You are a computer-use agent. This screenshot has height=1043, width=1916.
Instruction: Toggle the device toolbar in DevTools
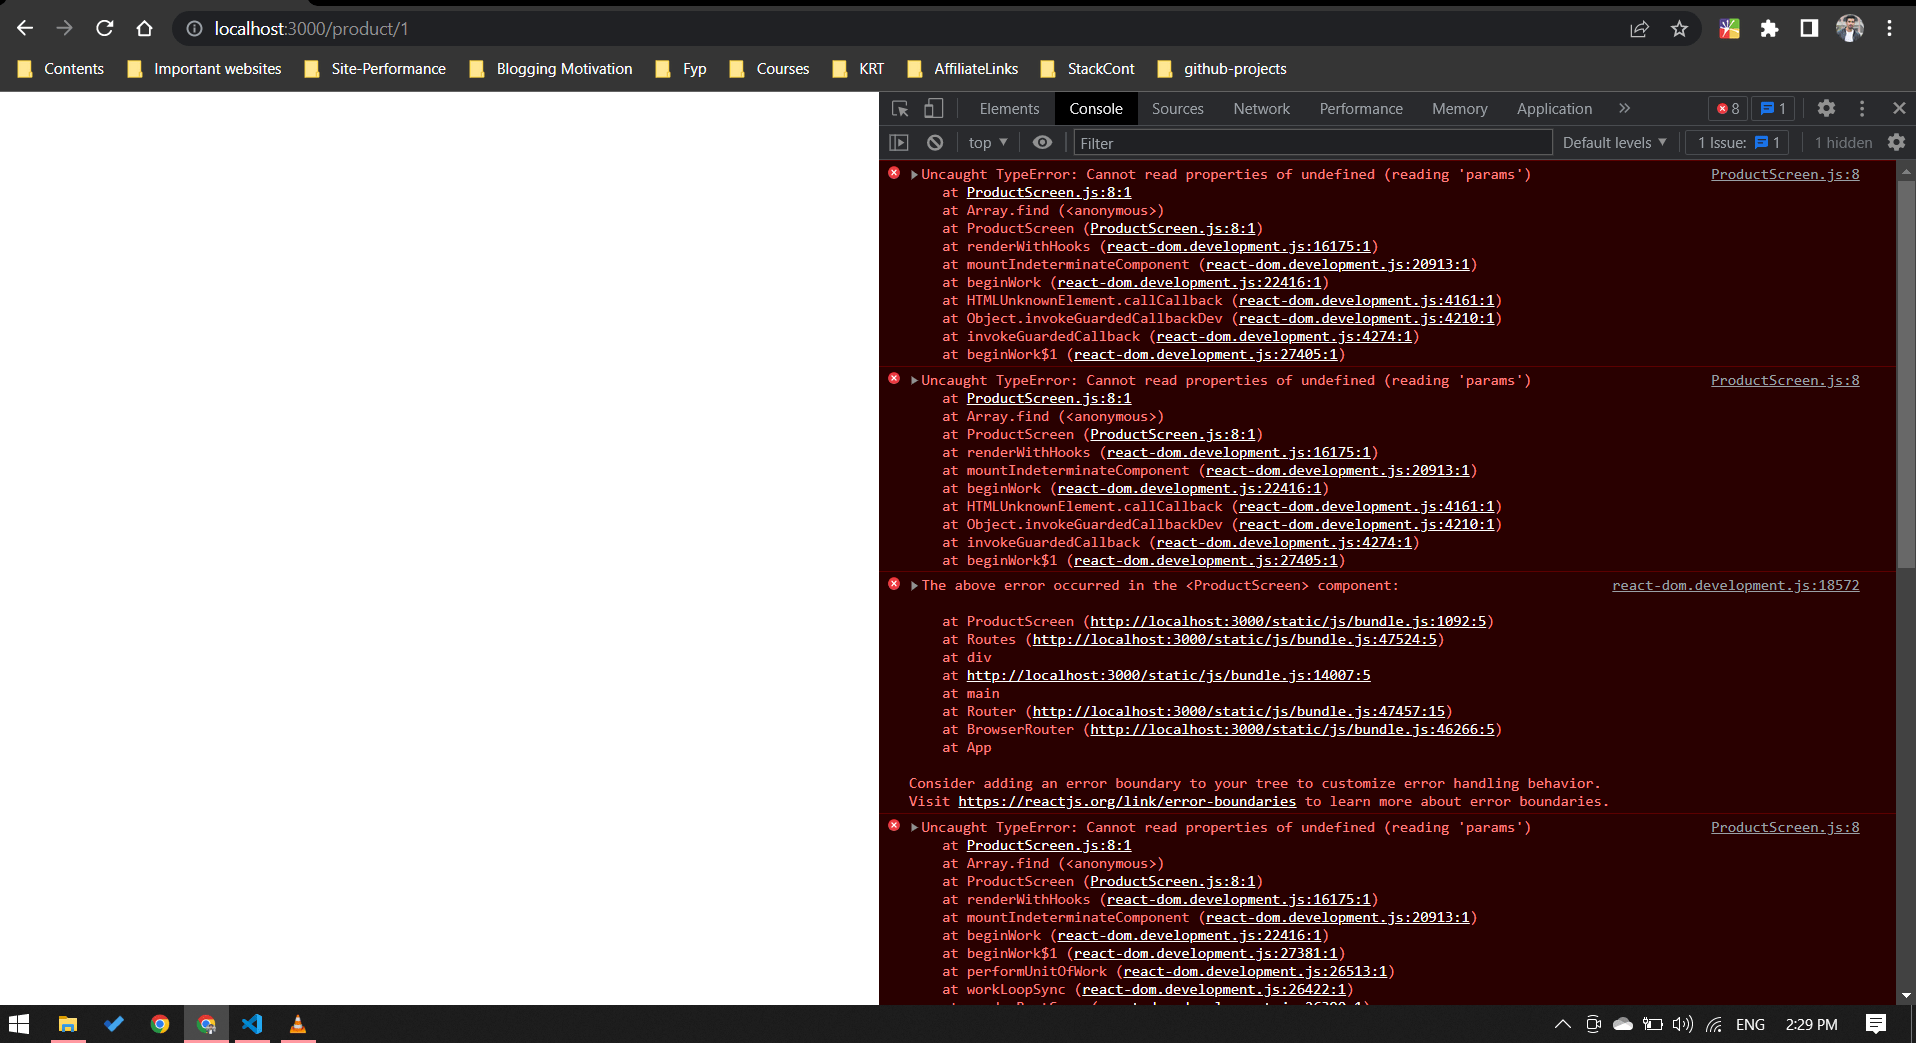click(x=933, y=108)
